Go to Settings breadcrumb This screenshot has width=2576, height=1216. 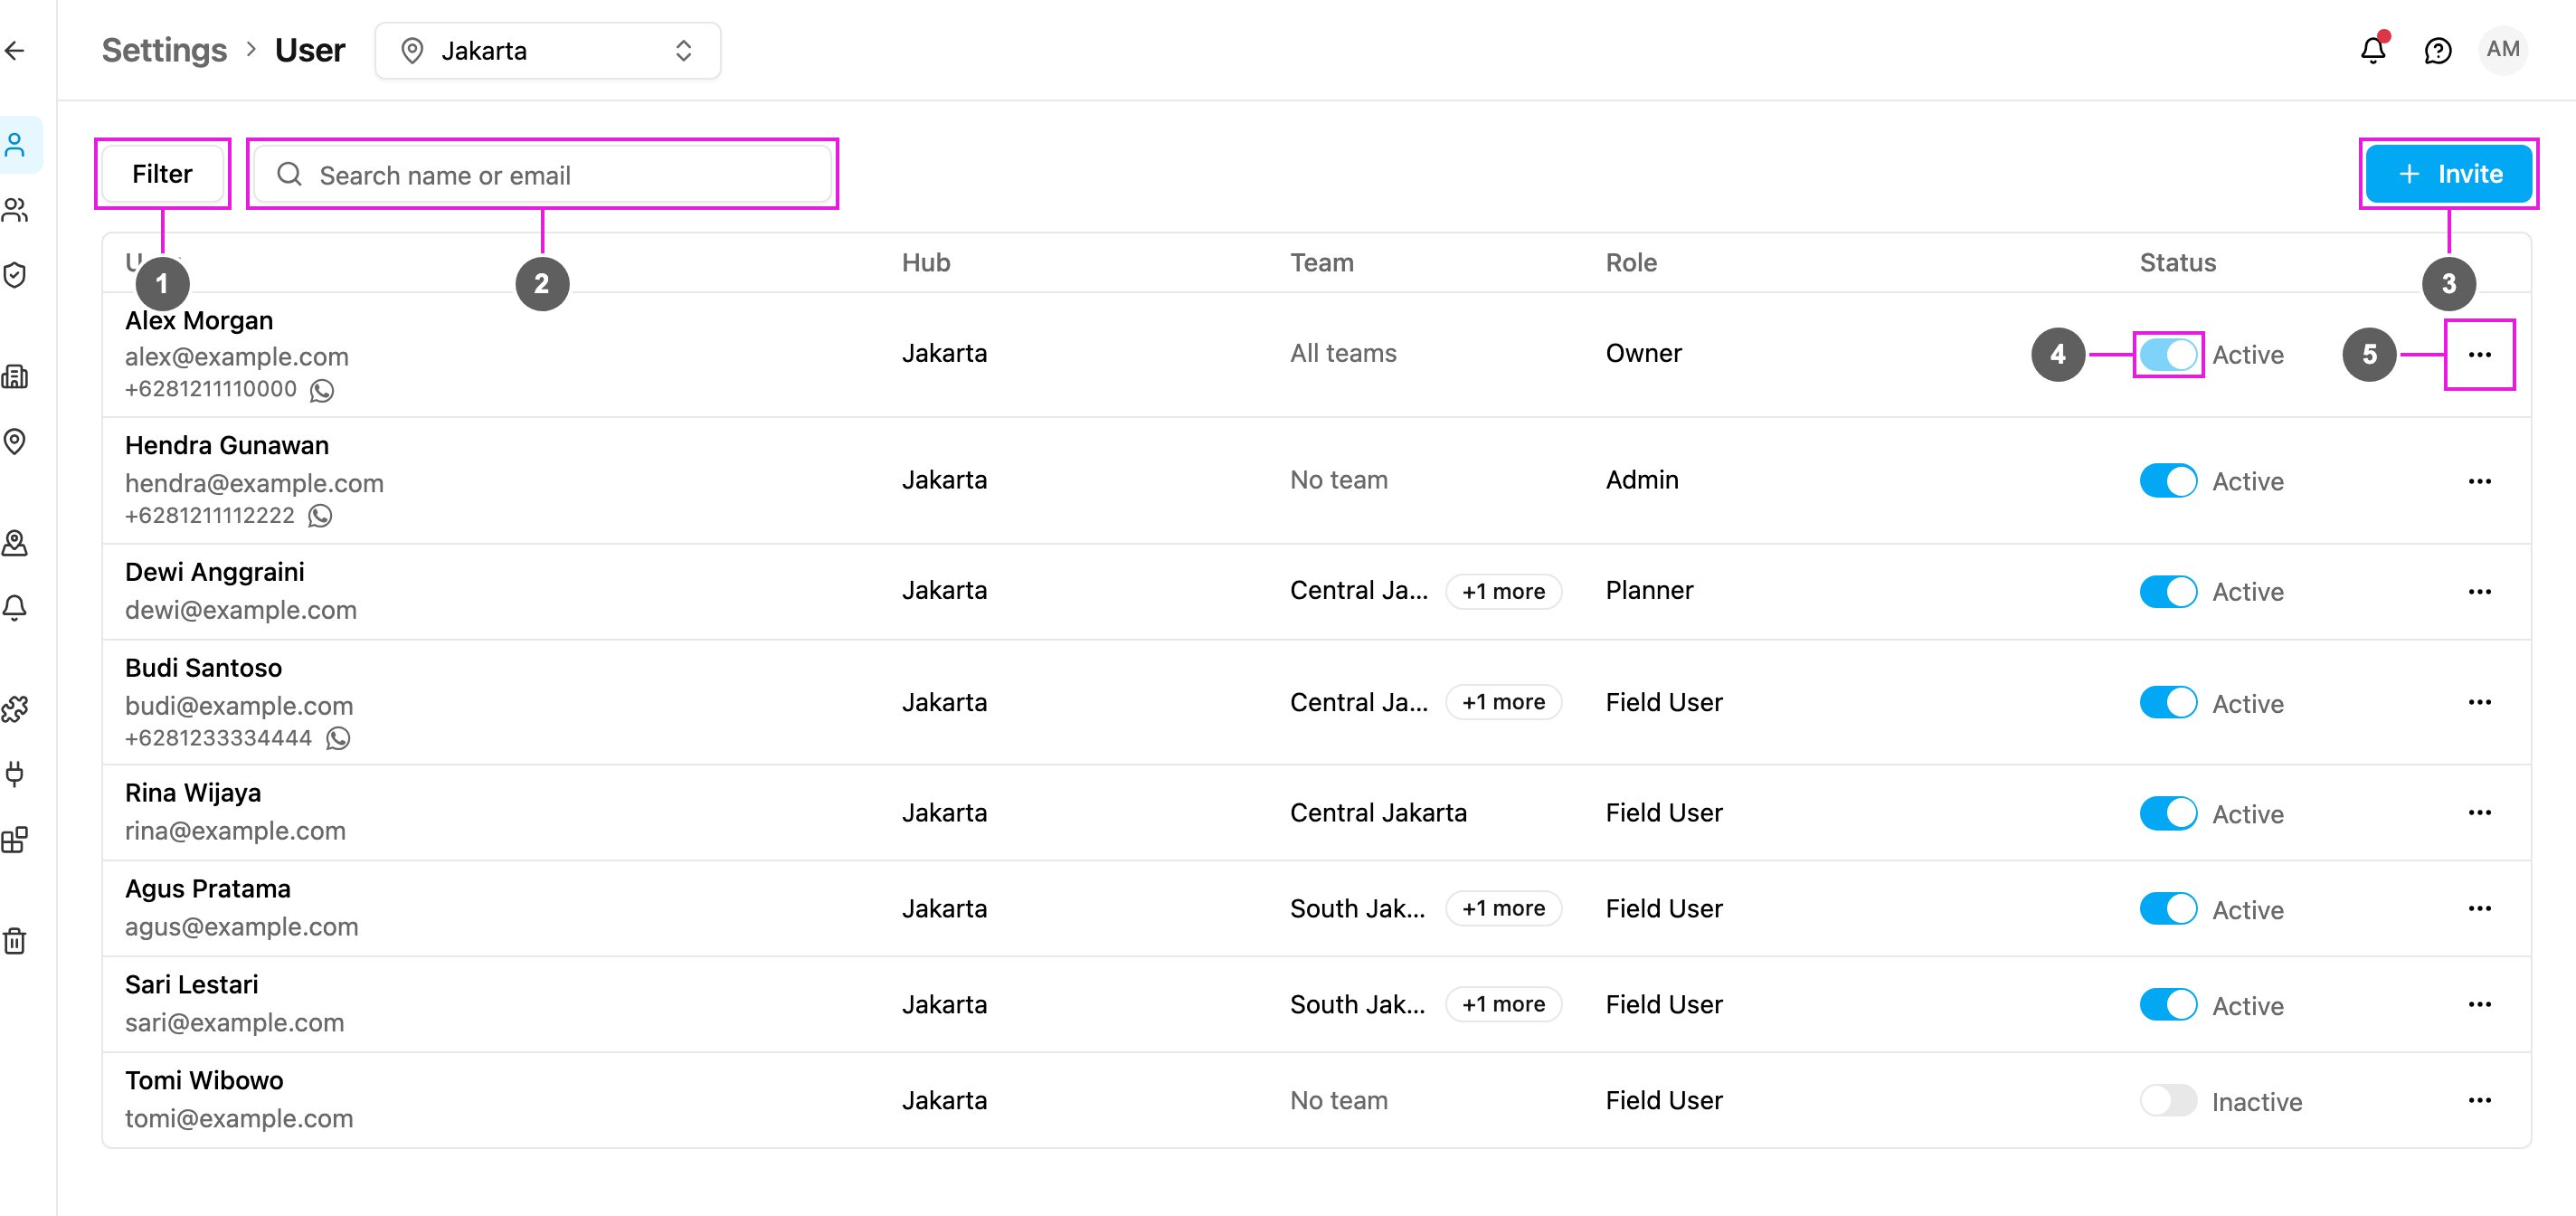[x=164, y=50]
